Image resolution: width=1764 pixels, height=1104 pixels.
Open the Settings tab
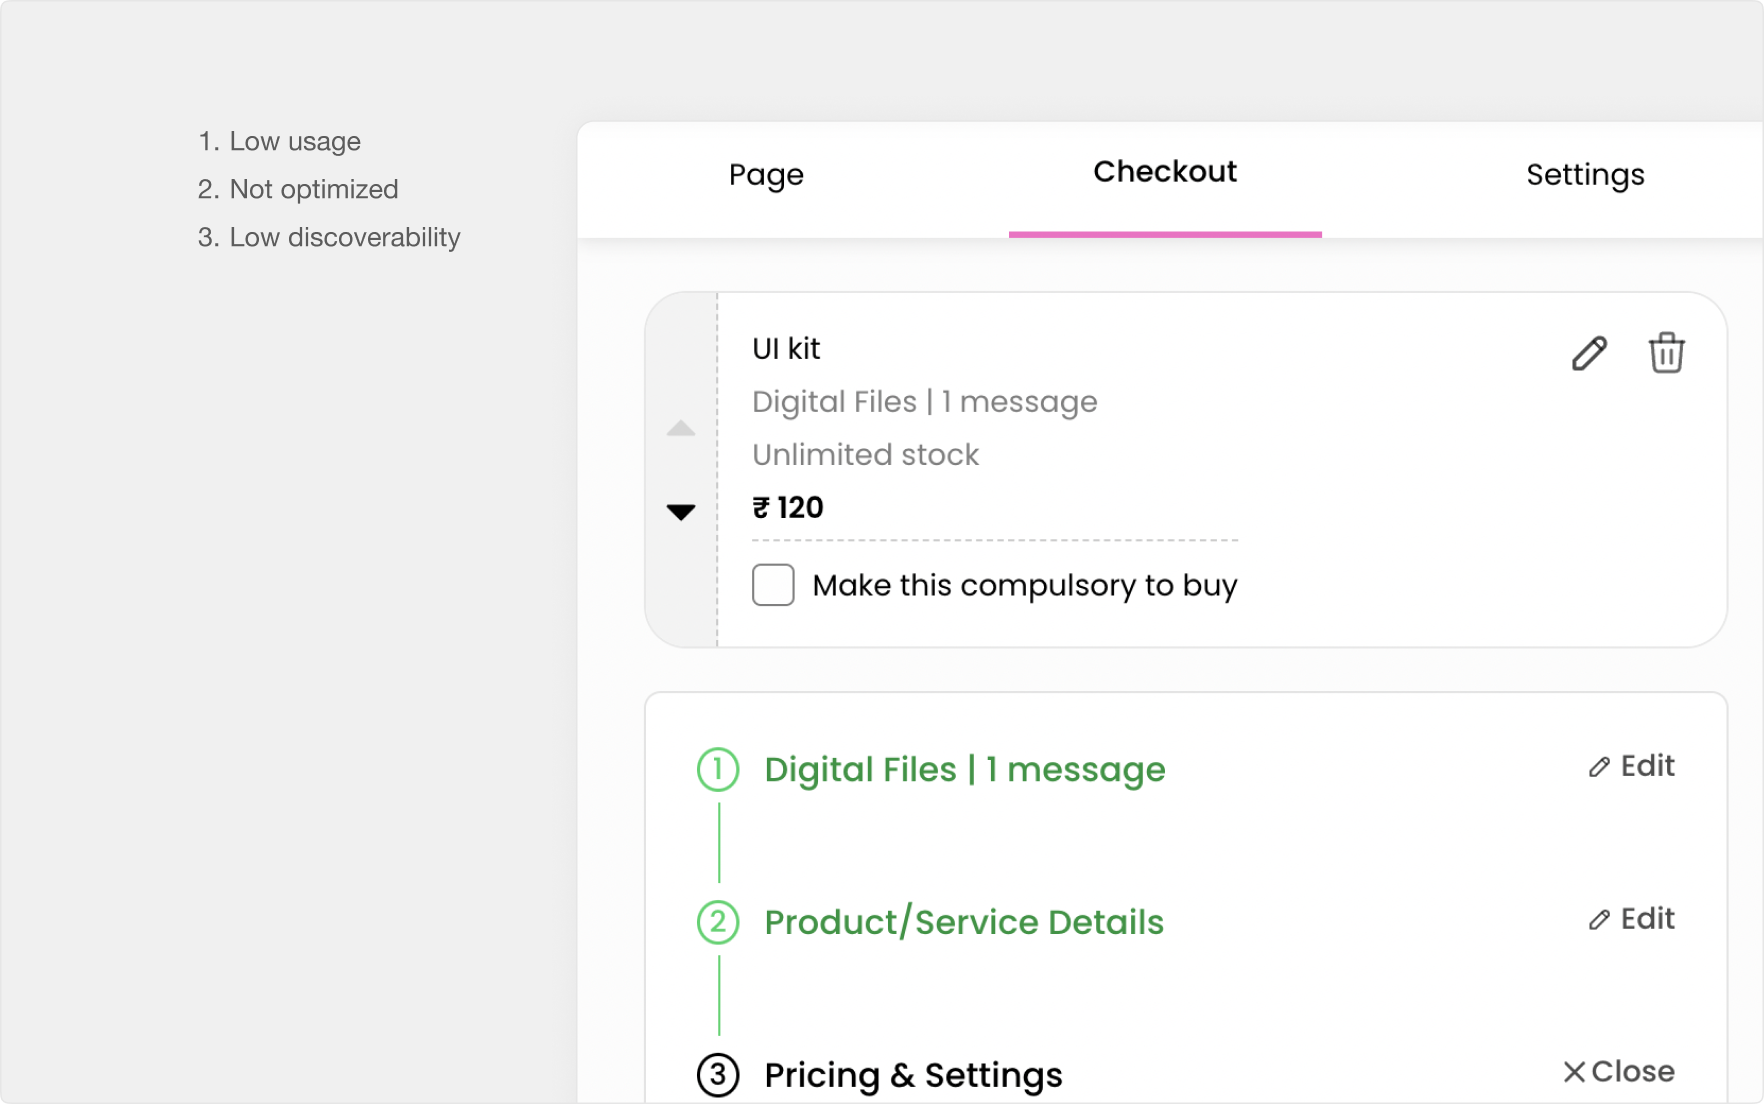pos(1585,175)
